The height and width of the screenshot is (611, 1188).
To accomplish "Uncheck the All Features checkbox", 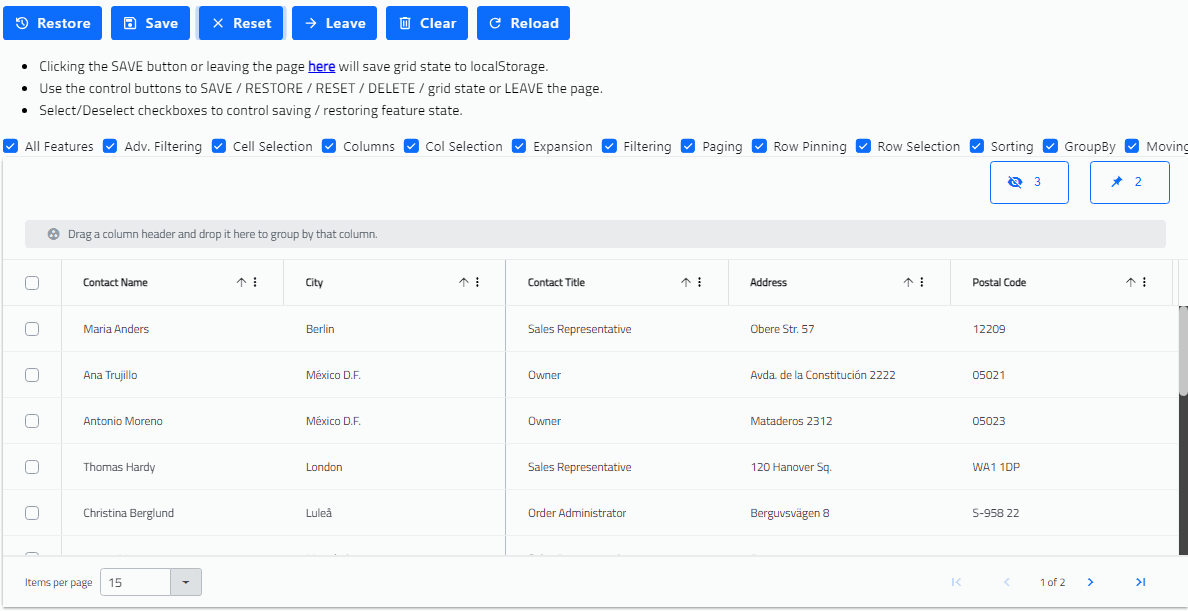I will tap(11, 146).
